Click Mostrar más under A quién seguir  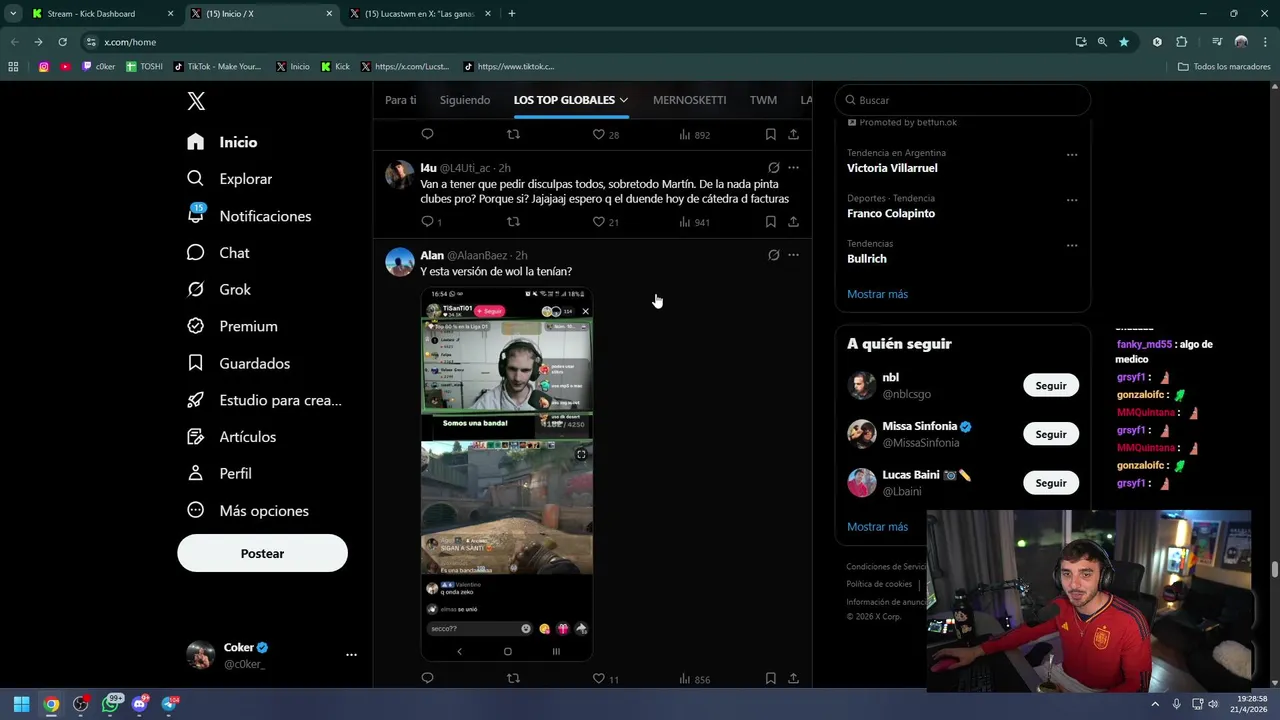pyautogui.click(x=877, y=527)
